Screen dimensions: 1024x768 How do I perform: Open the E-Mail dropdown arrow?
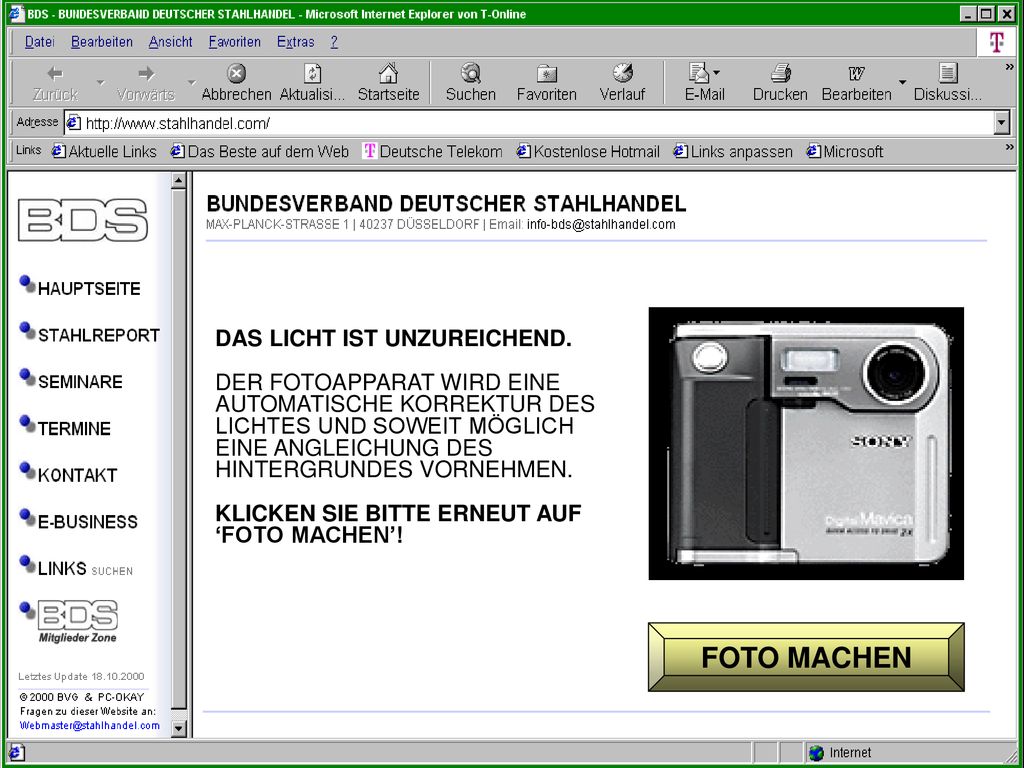[717, 72]
